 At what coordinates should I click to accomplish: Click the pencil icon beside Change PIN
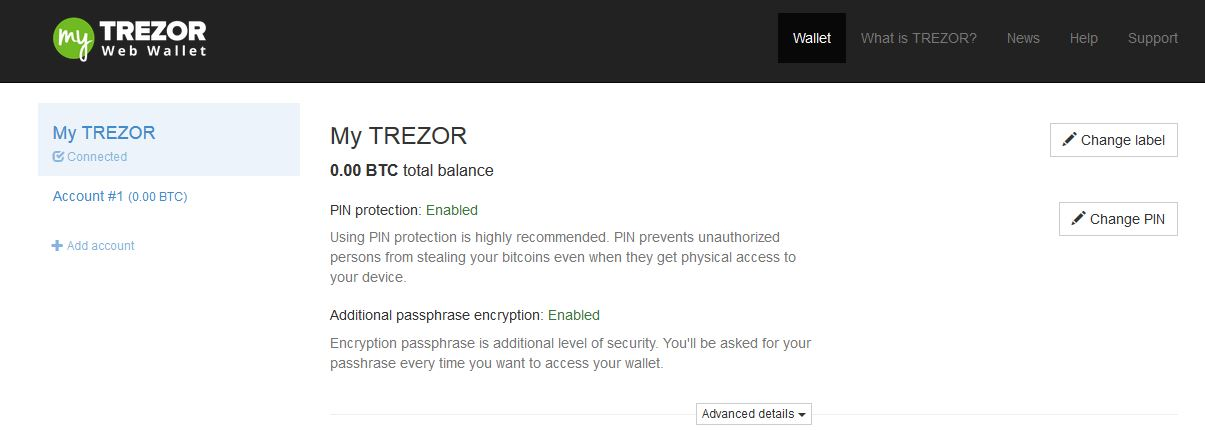pos(1078,218)
